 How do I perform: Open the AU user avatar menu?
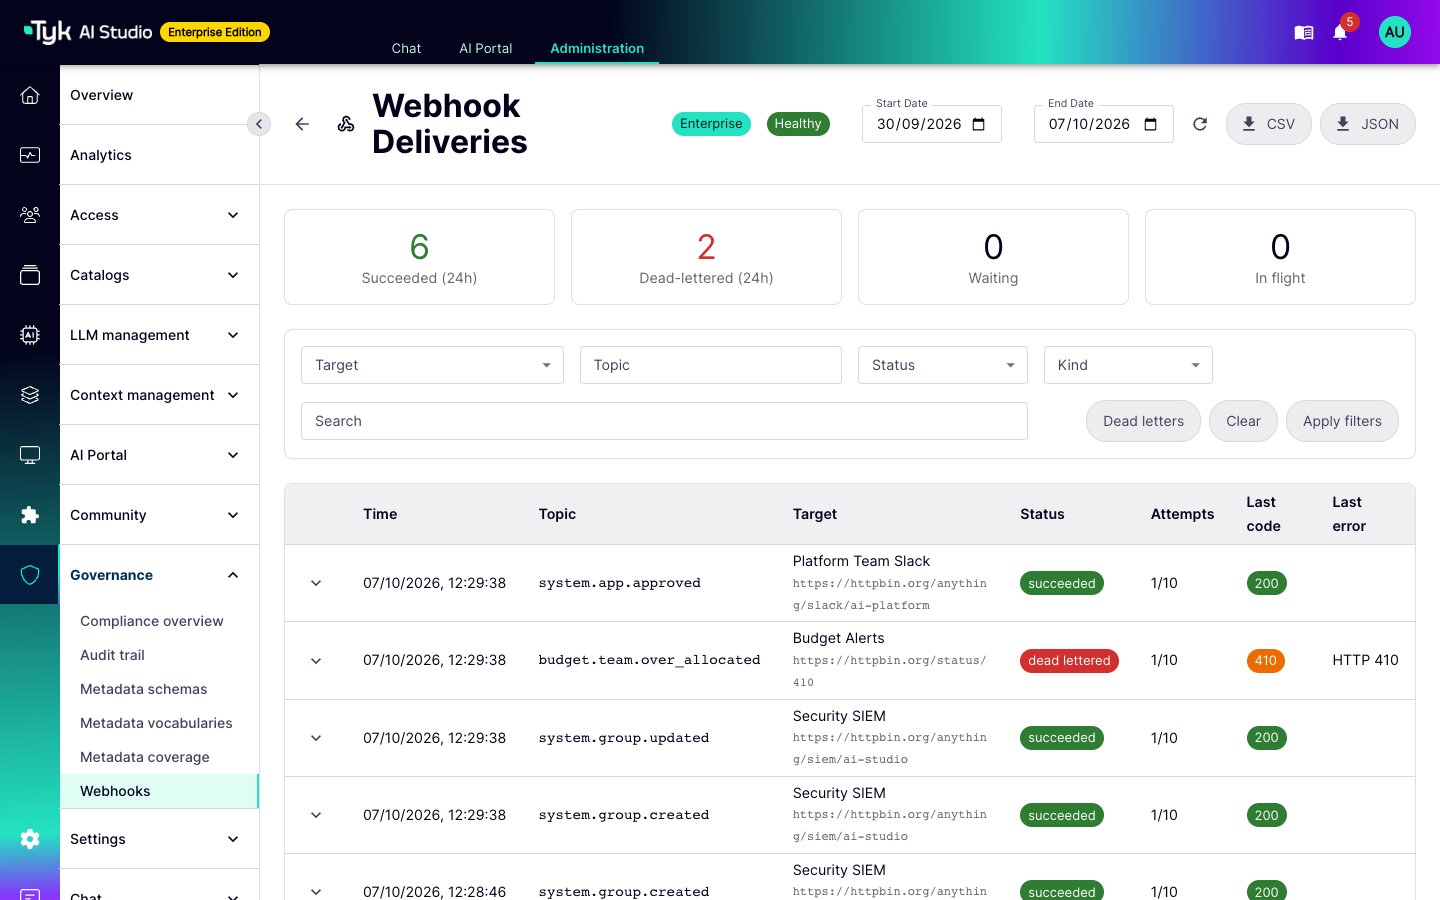[x=1395, y=32]
